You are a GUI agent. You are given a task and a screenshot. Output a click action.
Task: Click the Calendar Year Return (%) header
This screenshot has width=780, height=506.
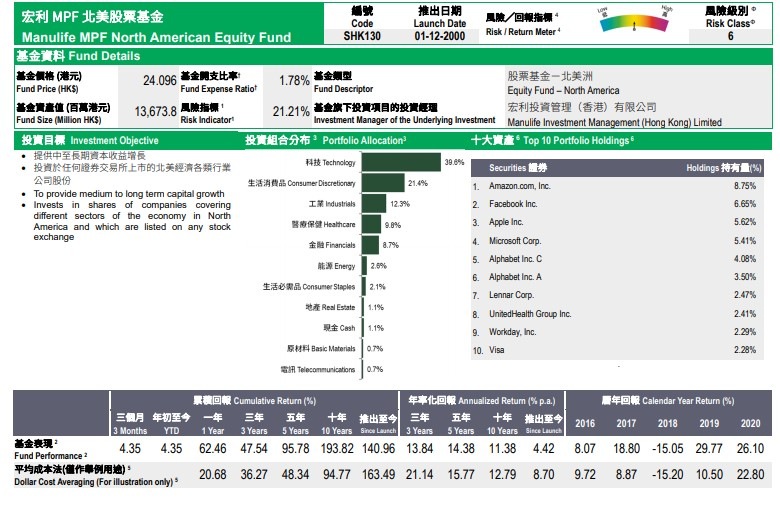tap(668, 401)
